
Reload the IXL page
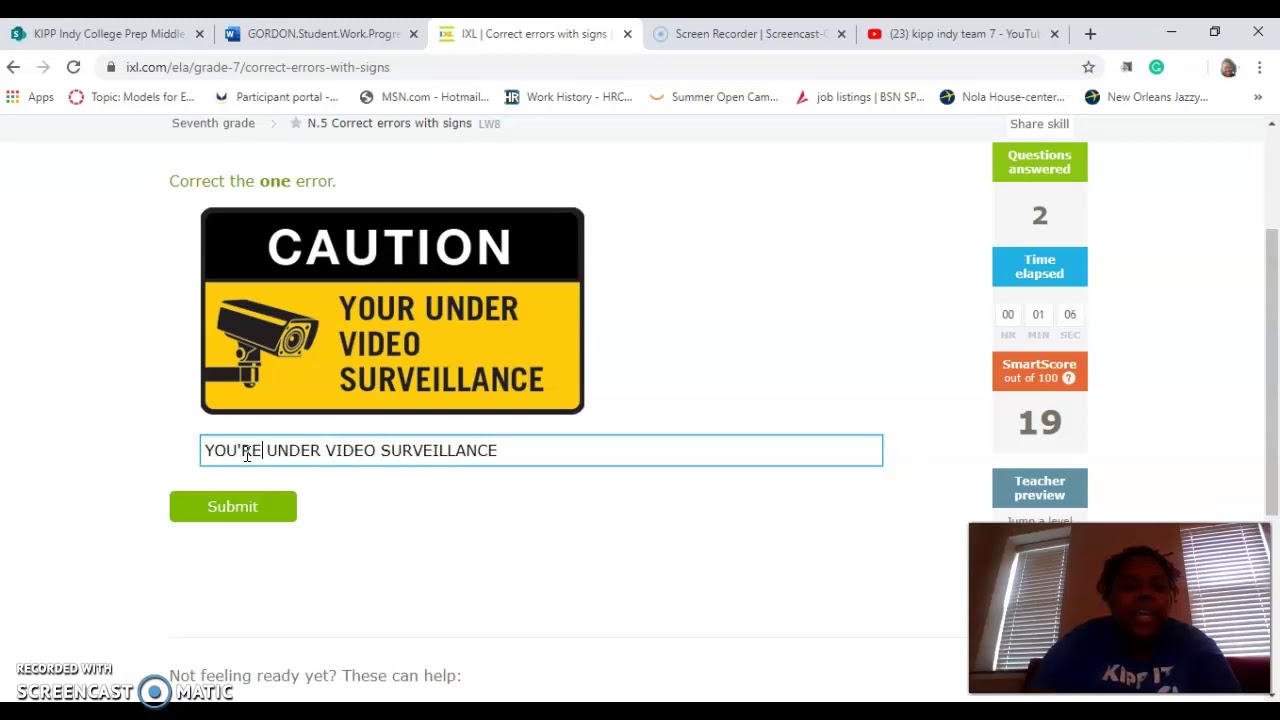[73, 67]
